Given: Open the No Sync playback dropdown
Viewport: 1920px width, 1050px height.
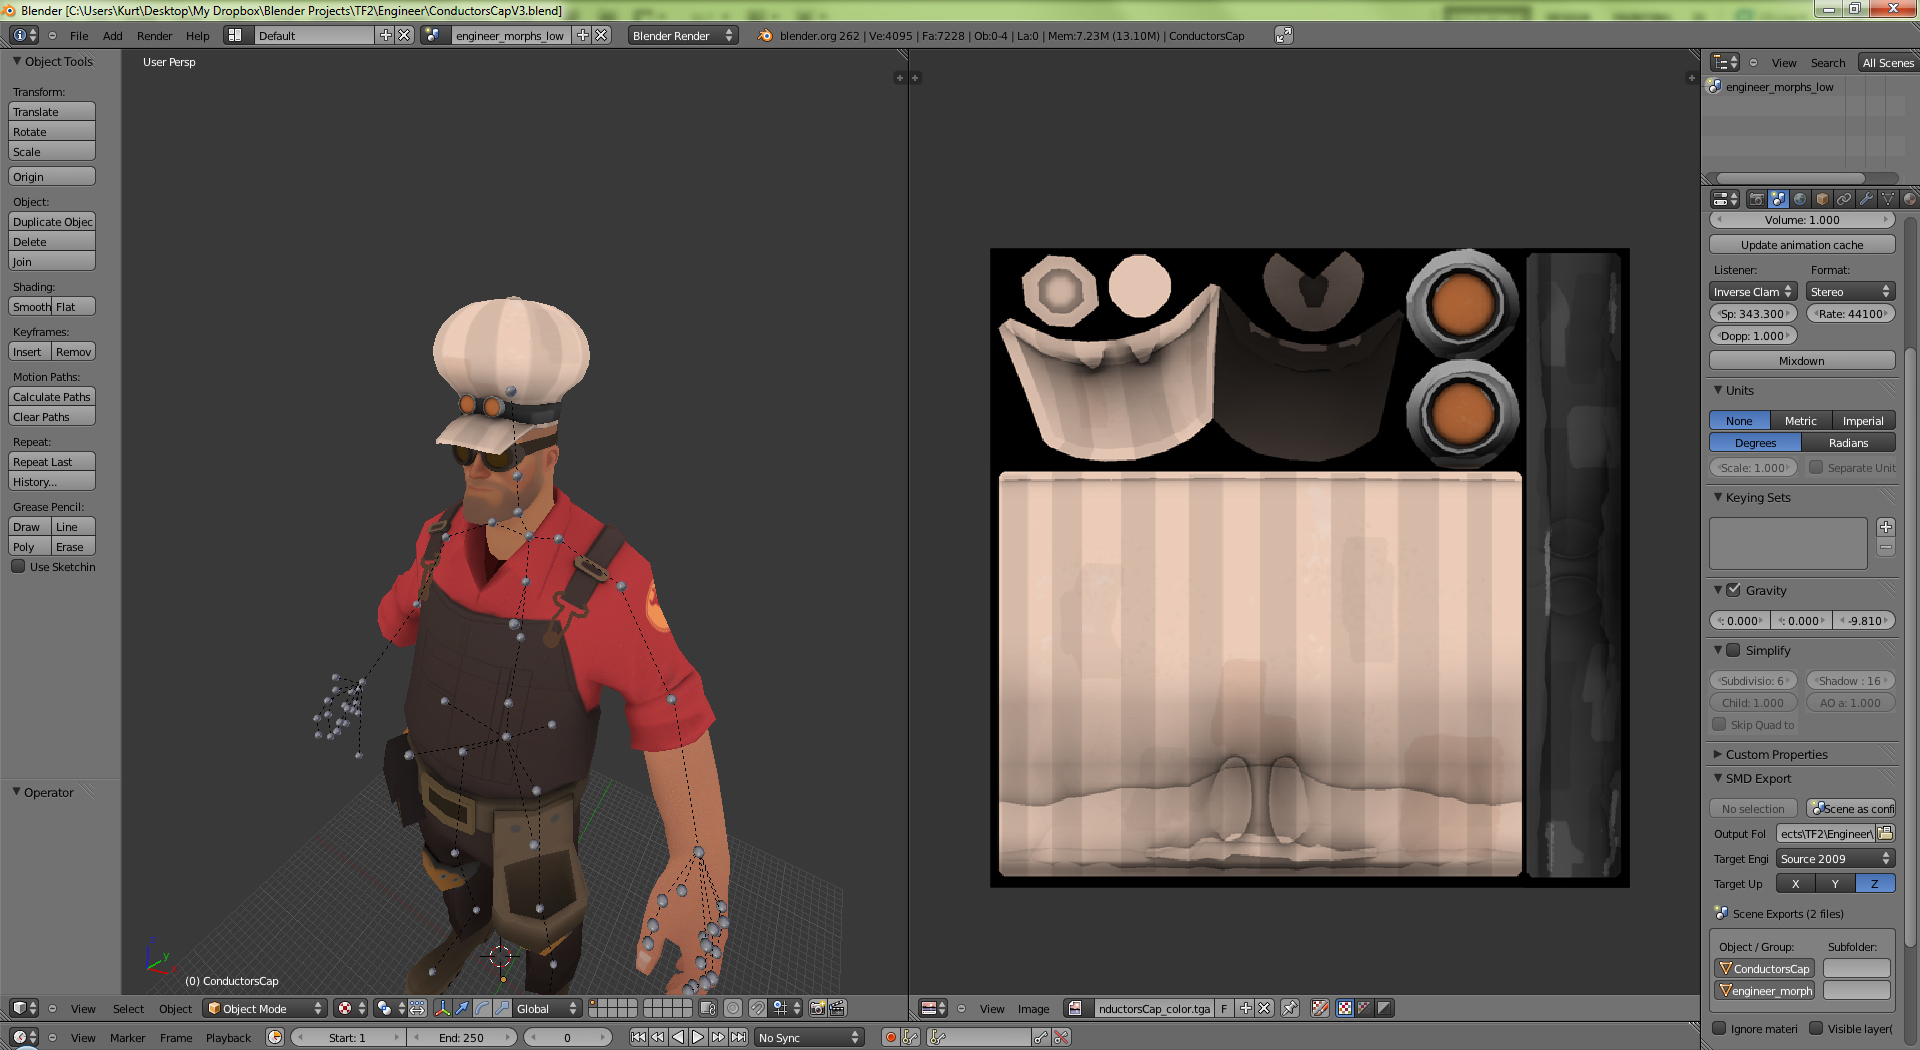Looking at the screenshot, I should 809,1037.
